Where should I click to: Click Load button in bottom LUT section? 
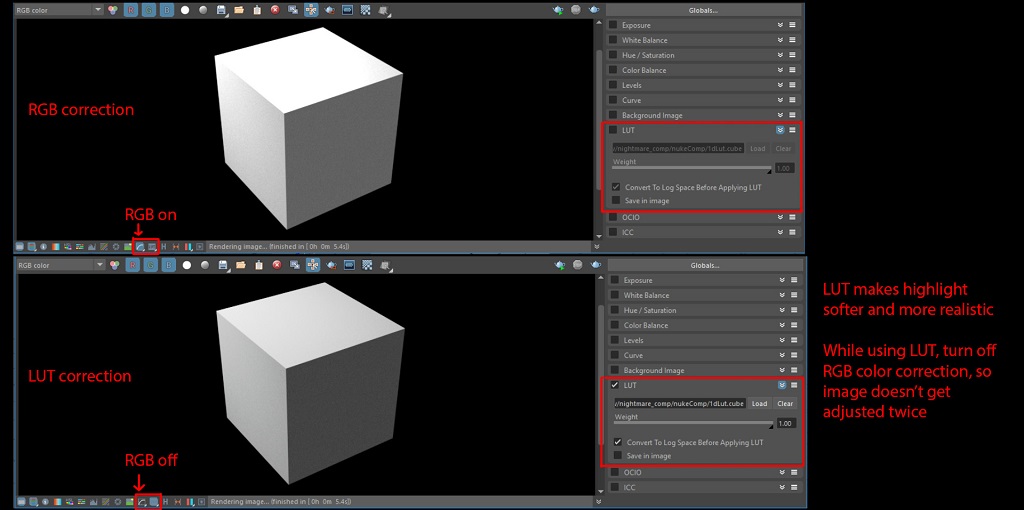(759, 404)
